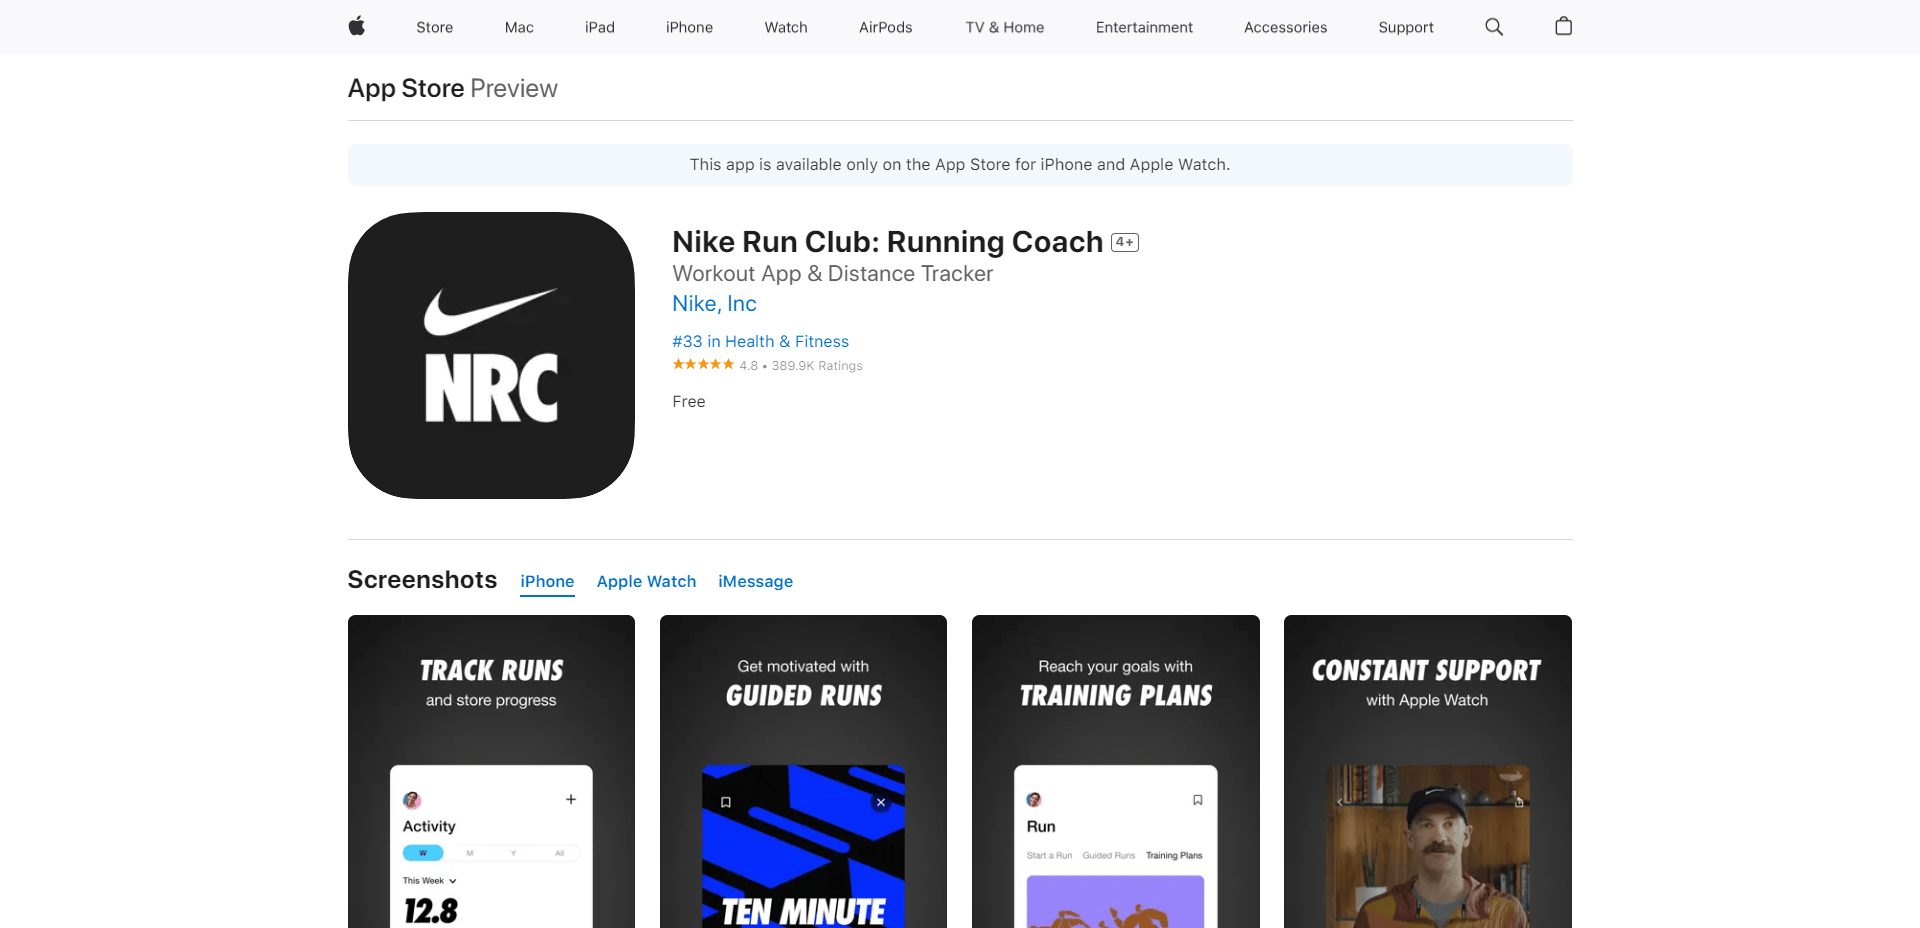Image resolution: width=1920 pixels, height=928 pixels.
Task: Select the W toggle in Activity screenshot
Action: click(423, 853)
